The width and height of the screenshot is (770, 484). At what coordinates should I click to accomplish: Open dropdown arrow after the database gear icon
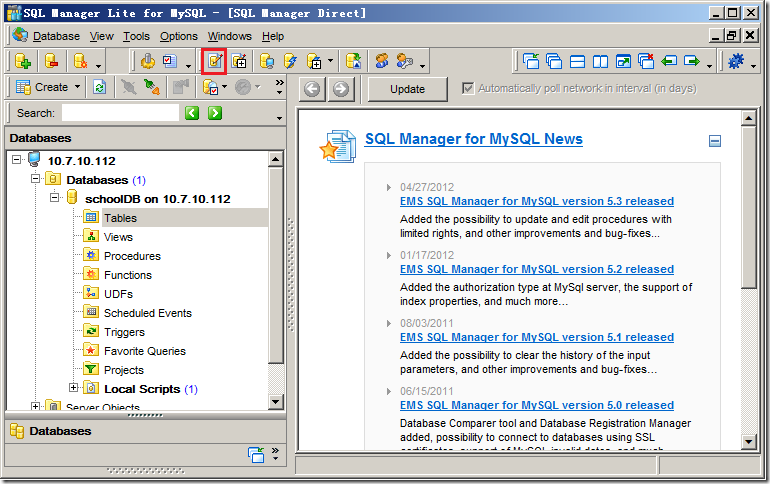coord(99,66)
